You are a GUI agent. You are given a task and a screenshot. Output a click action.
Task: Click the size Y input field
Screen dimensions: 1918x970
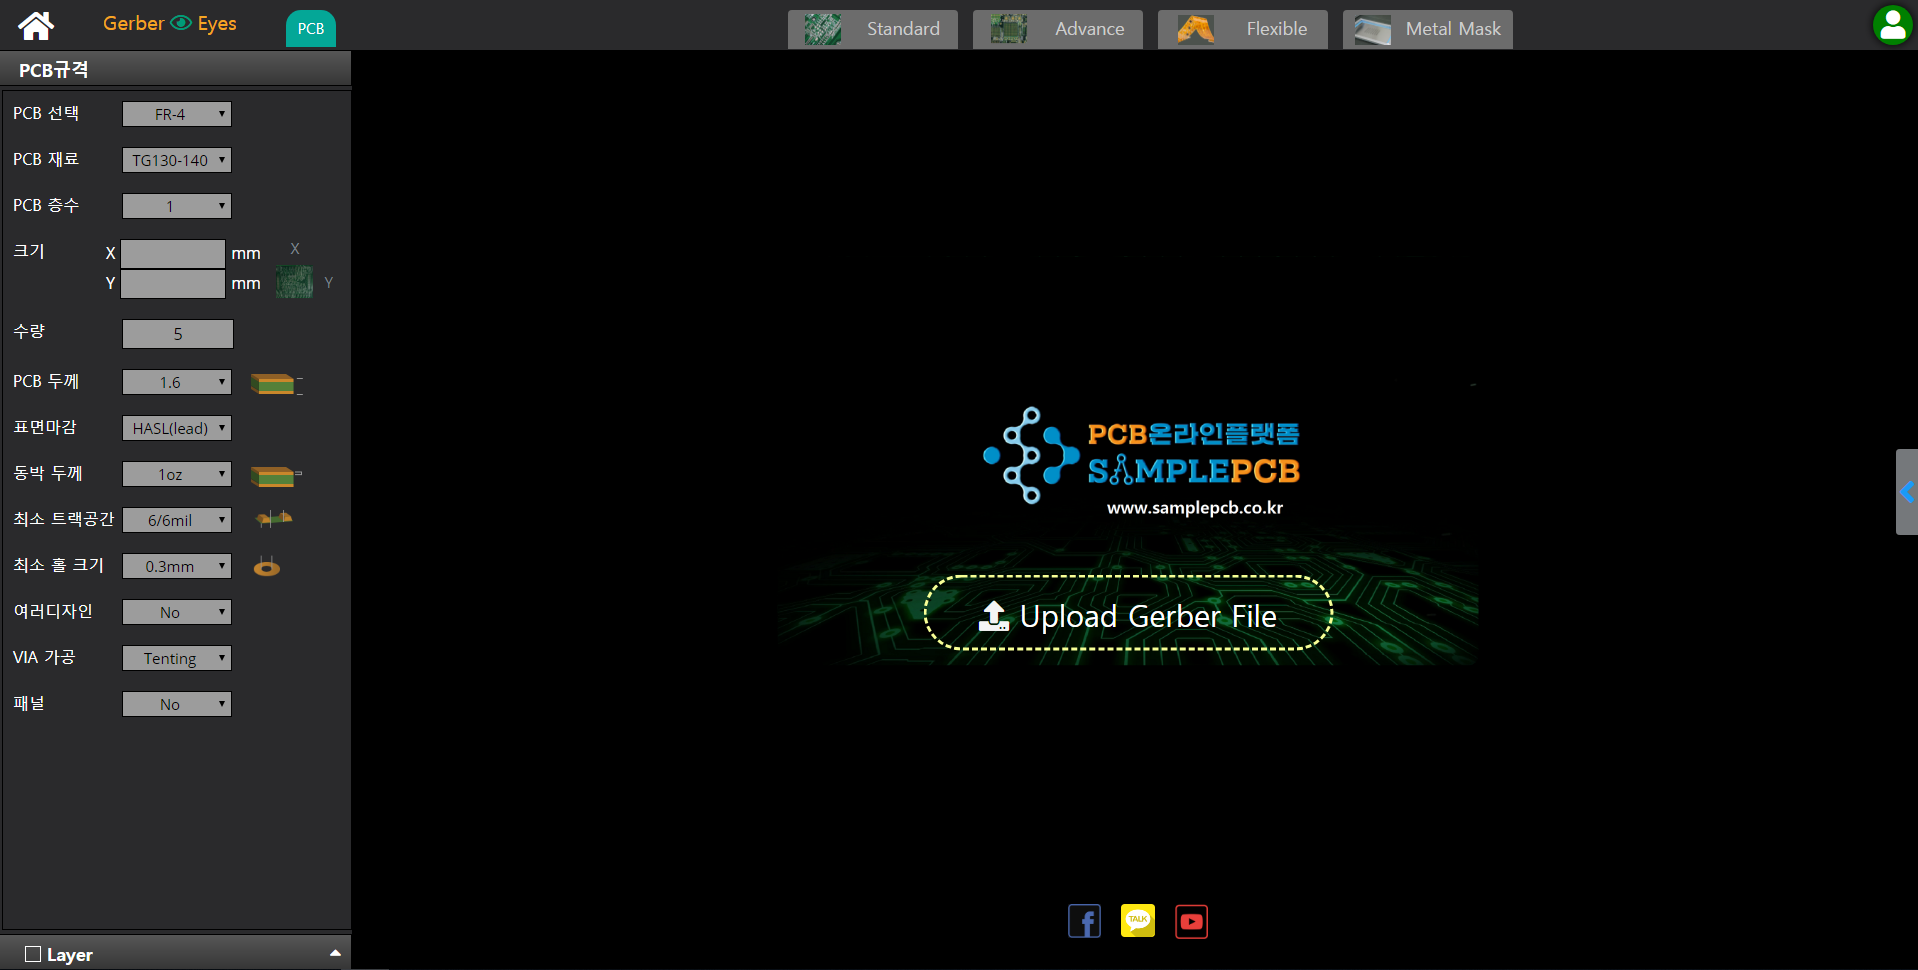(x=173, y=283)
